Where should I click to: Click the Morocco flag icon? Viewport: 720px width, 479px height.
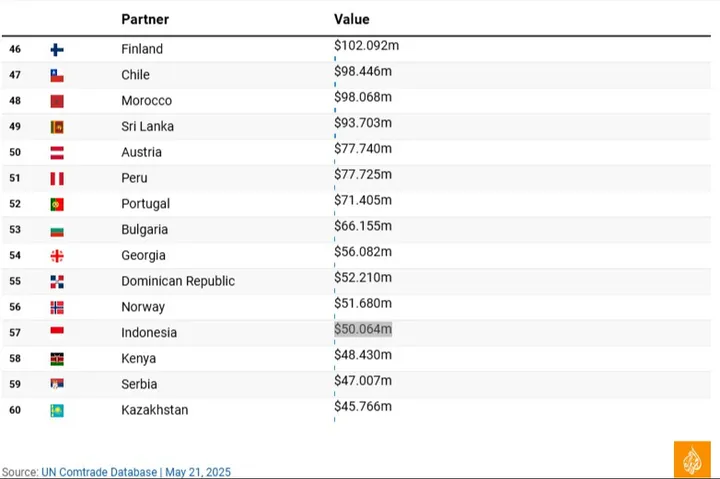(57, 101)
